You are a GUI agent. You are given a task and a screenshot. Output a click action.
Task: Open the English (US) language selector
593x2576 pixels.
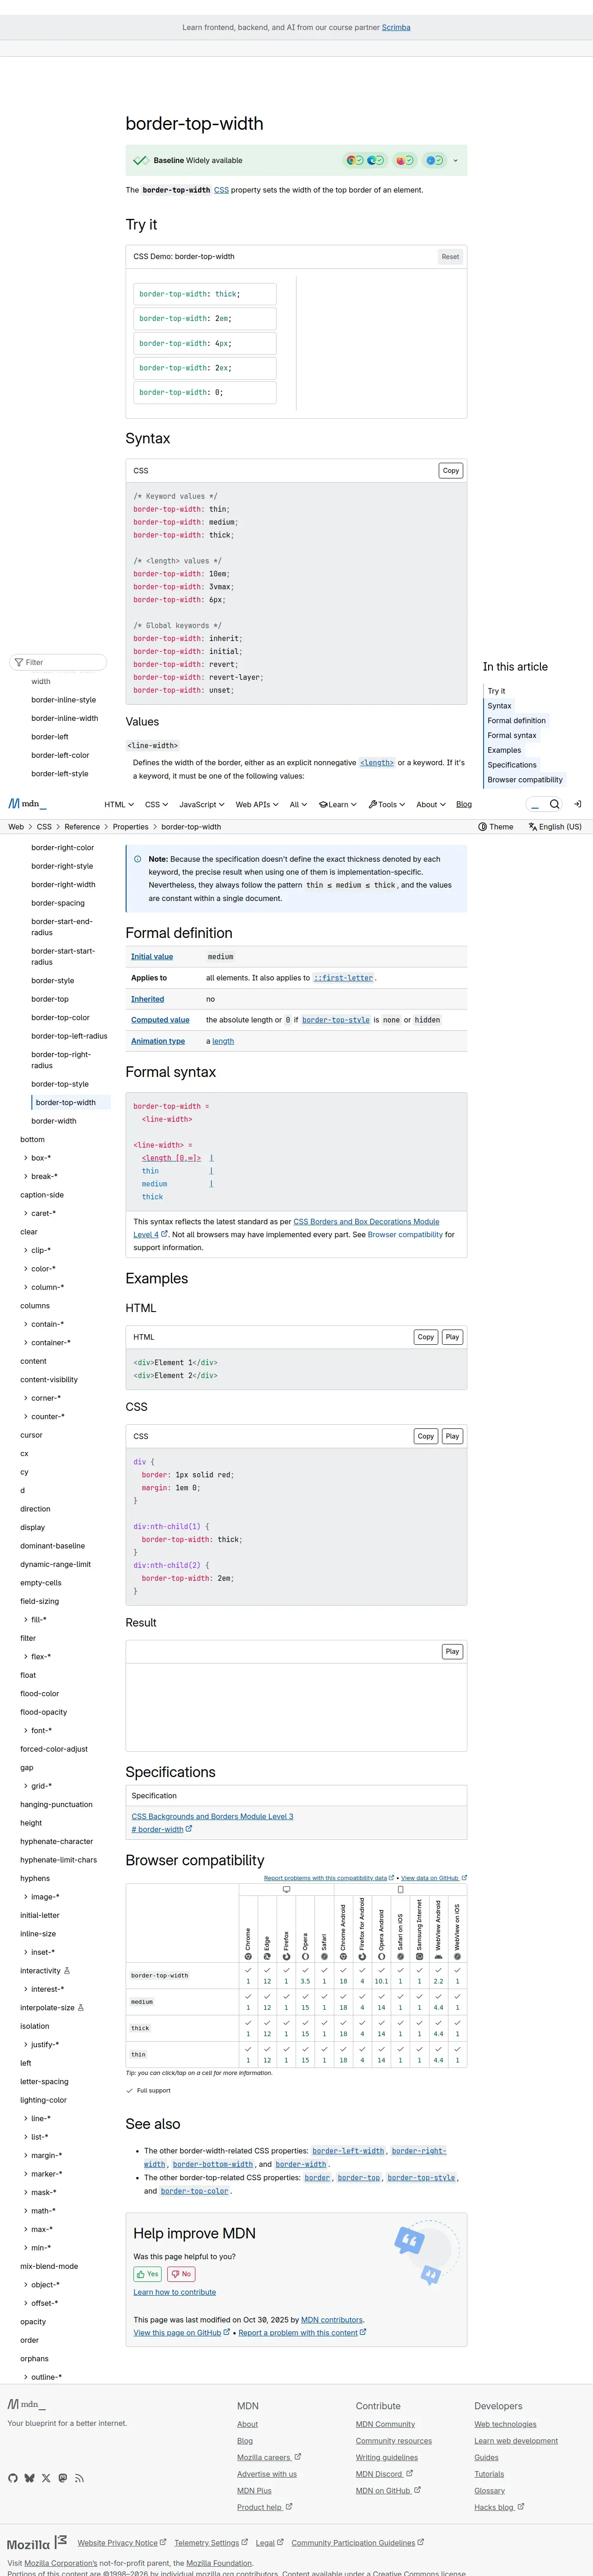pos(555,827)
